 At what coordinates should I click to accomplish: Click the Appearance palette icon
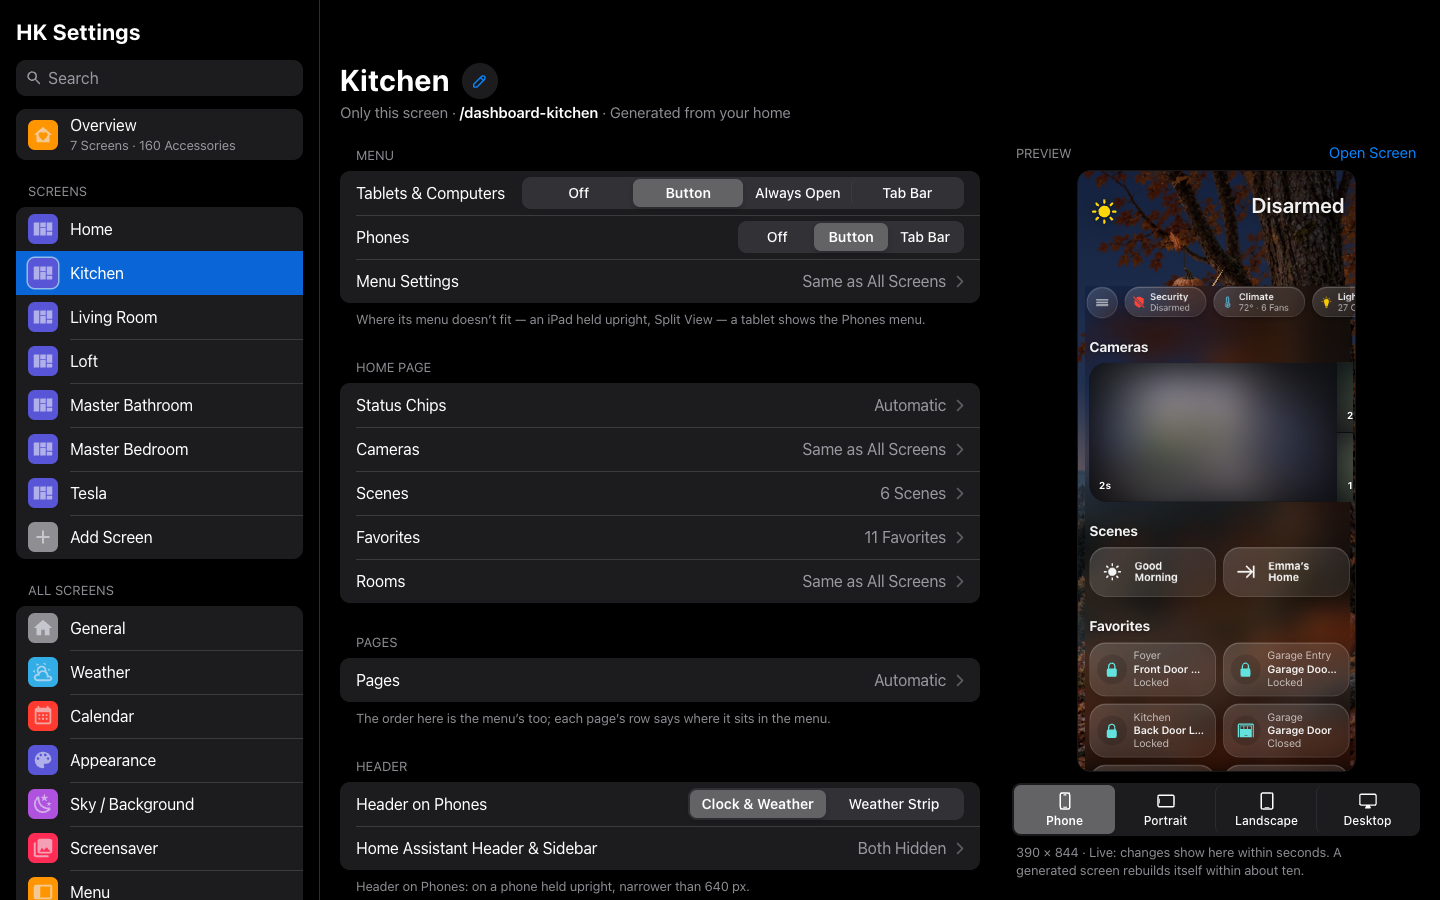(x=43, y=760)
